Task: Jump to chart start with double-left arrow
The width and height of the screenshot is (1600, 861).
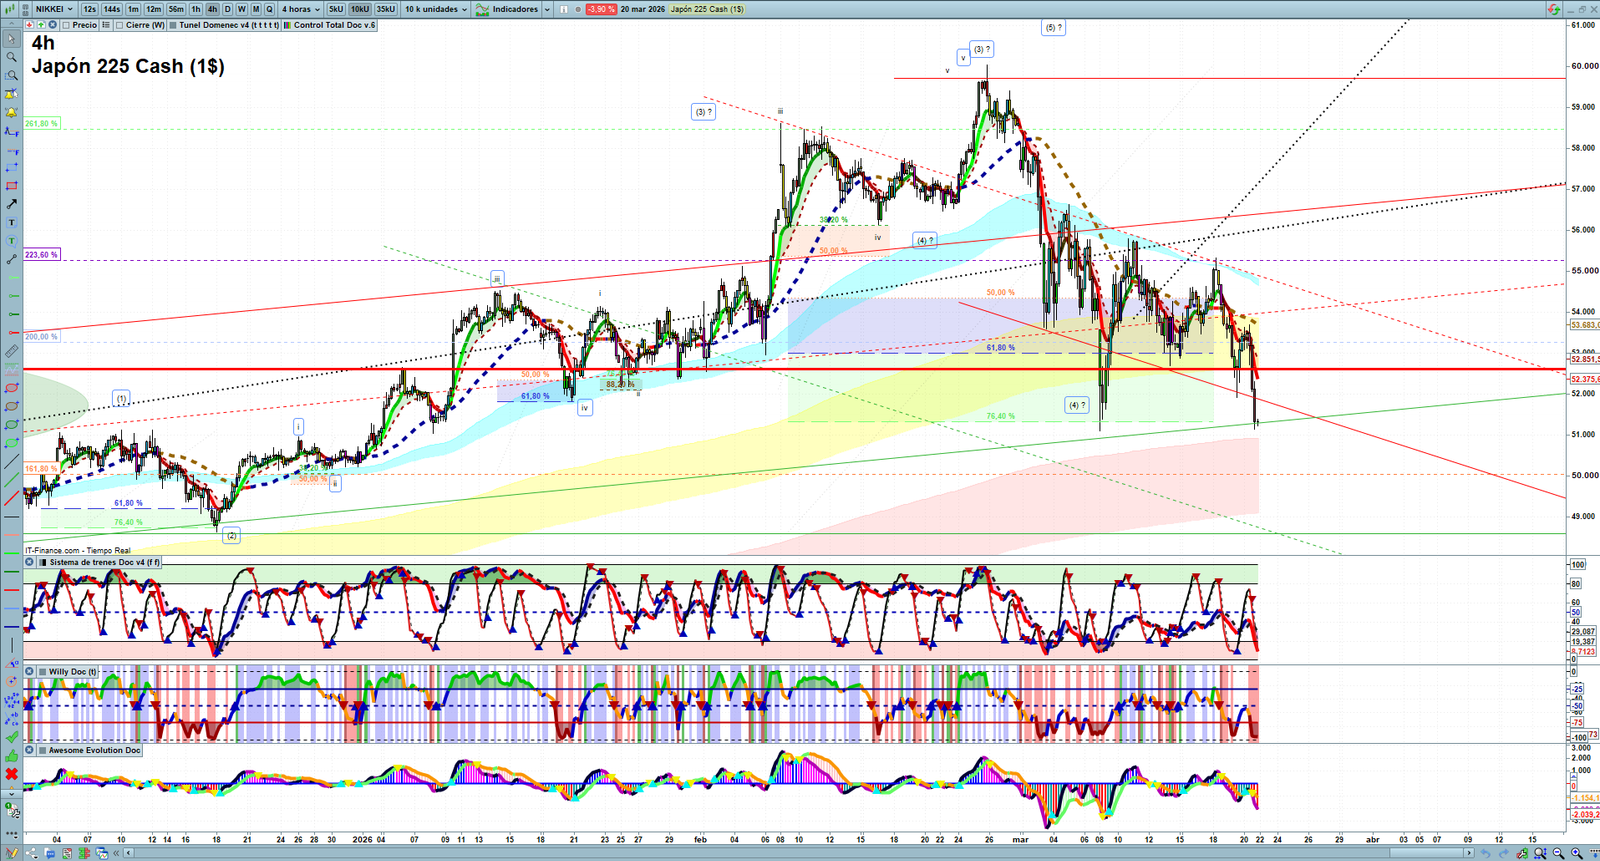Action: [x=117, y=853]
